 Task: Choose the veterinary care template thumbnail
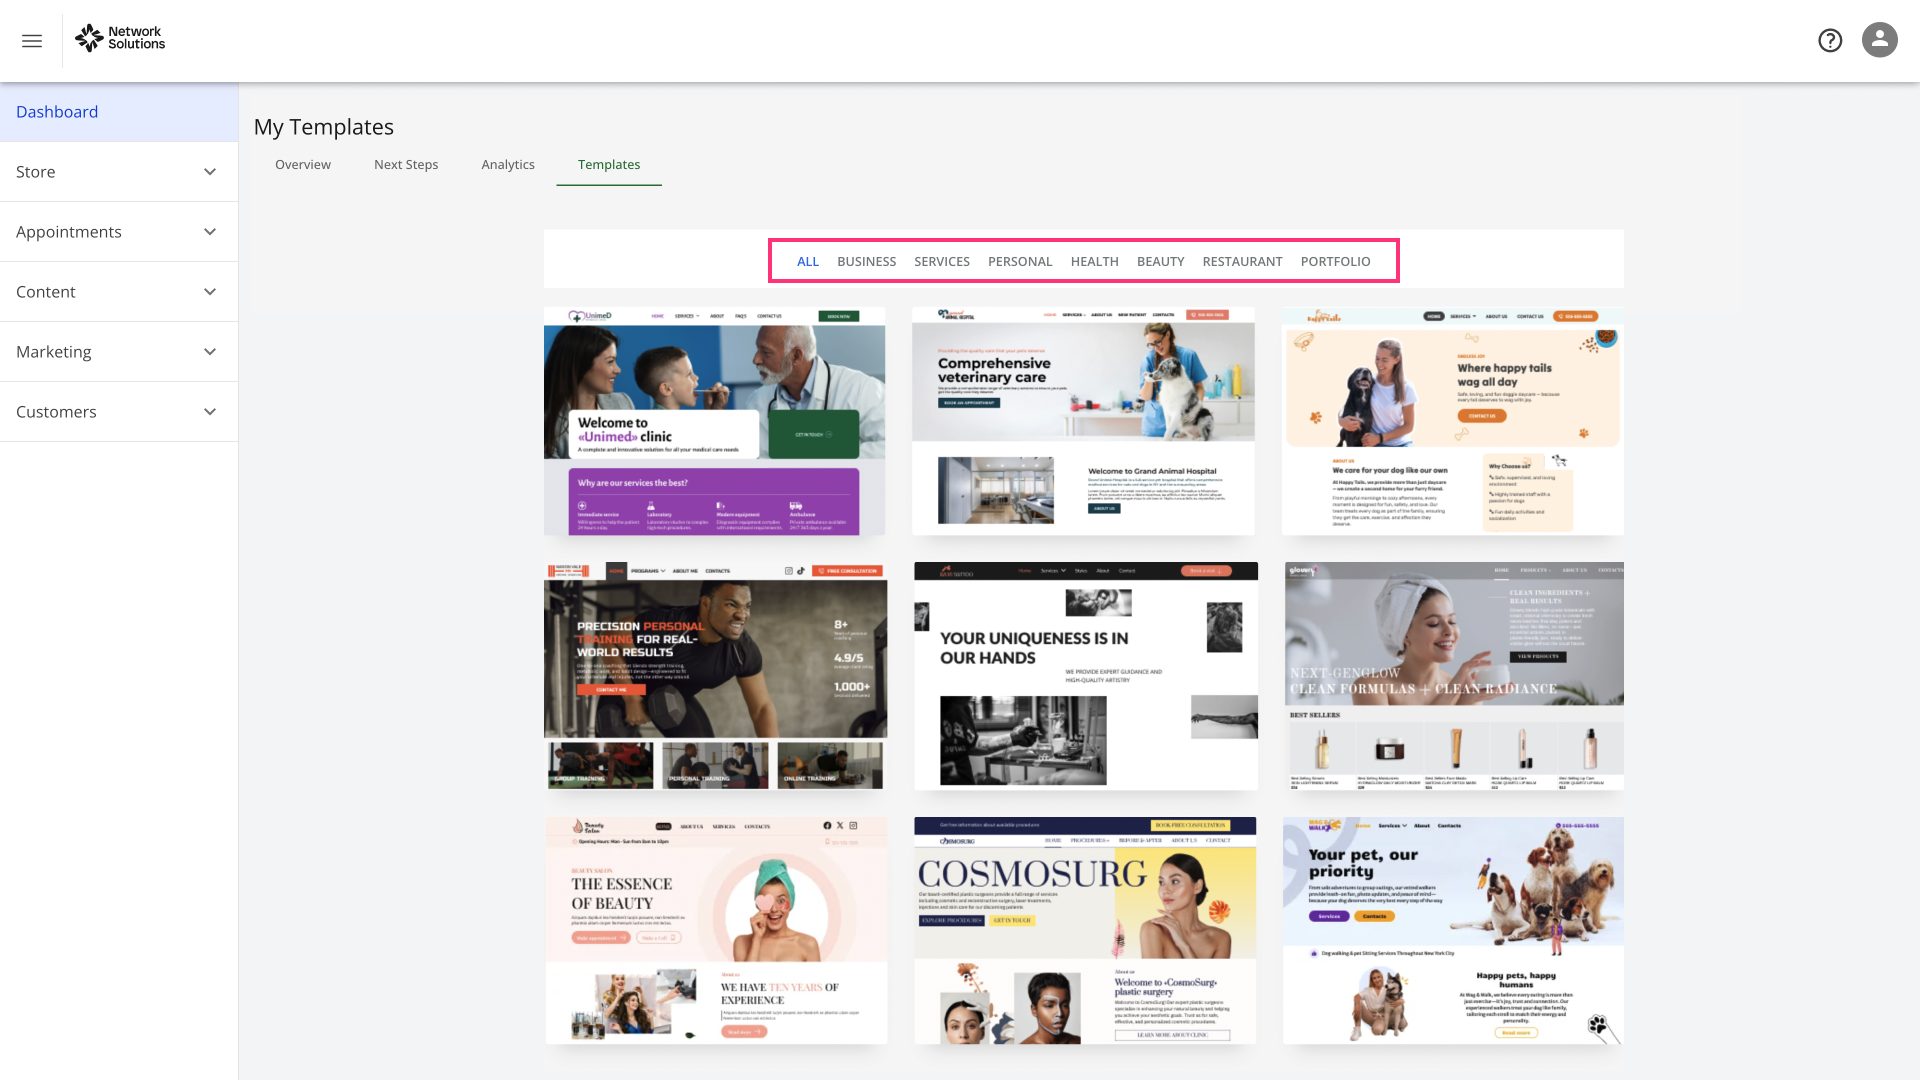click(x=1083, y=421)
